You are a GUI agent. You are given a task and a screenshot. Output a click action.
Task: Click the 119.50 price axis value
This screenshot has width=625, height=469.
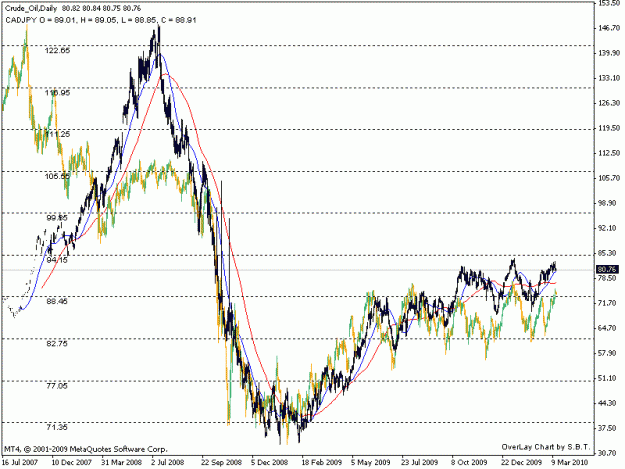coord(609,128)
